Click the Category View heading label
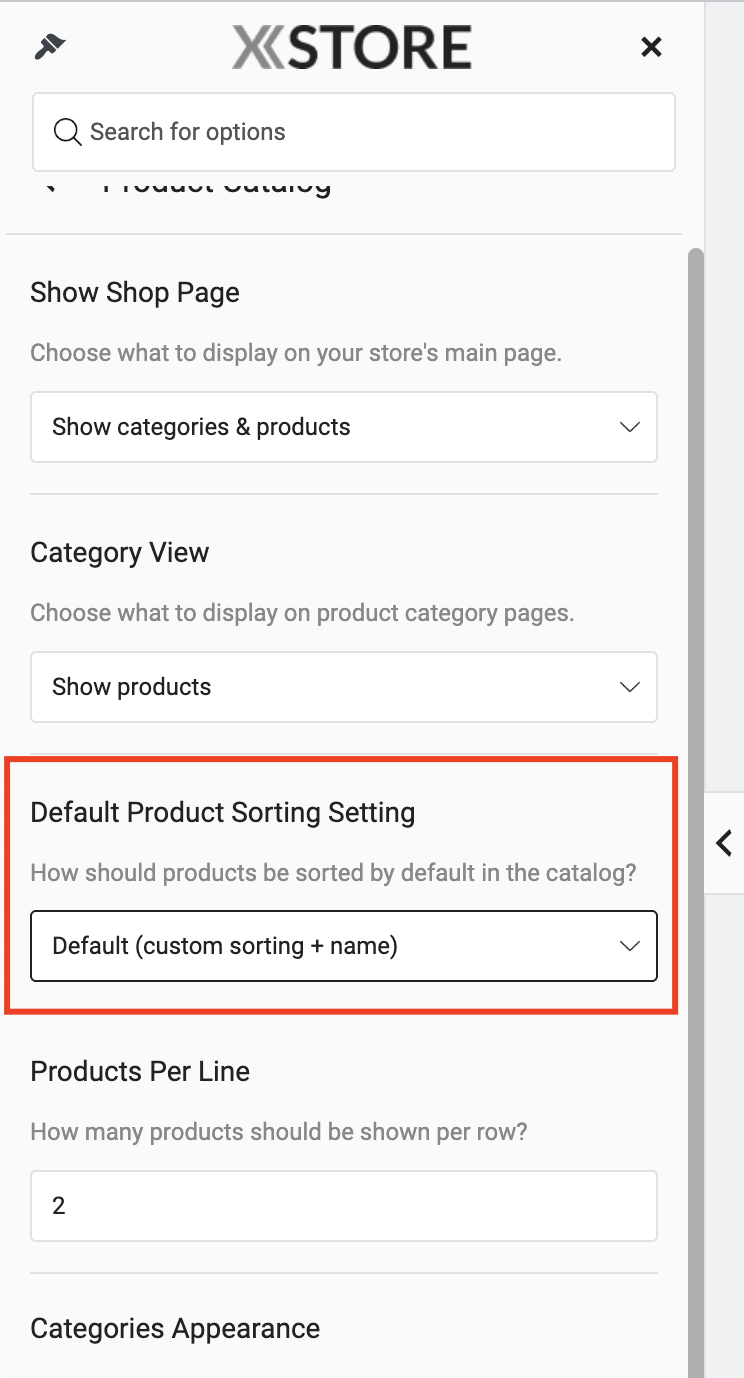This screenshot has height=1378, width=744. tap(120, 553)
